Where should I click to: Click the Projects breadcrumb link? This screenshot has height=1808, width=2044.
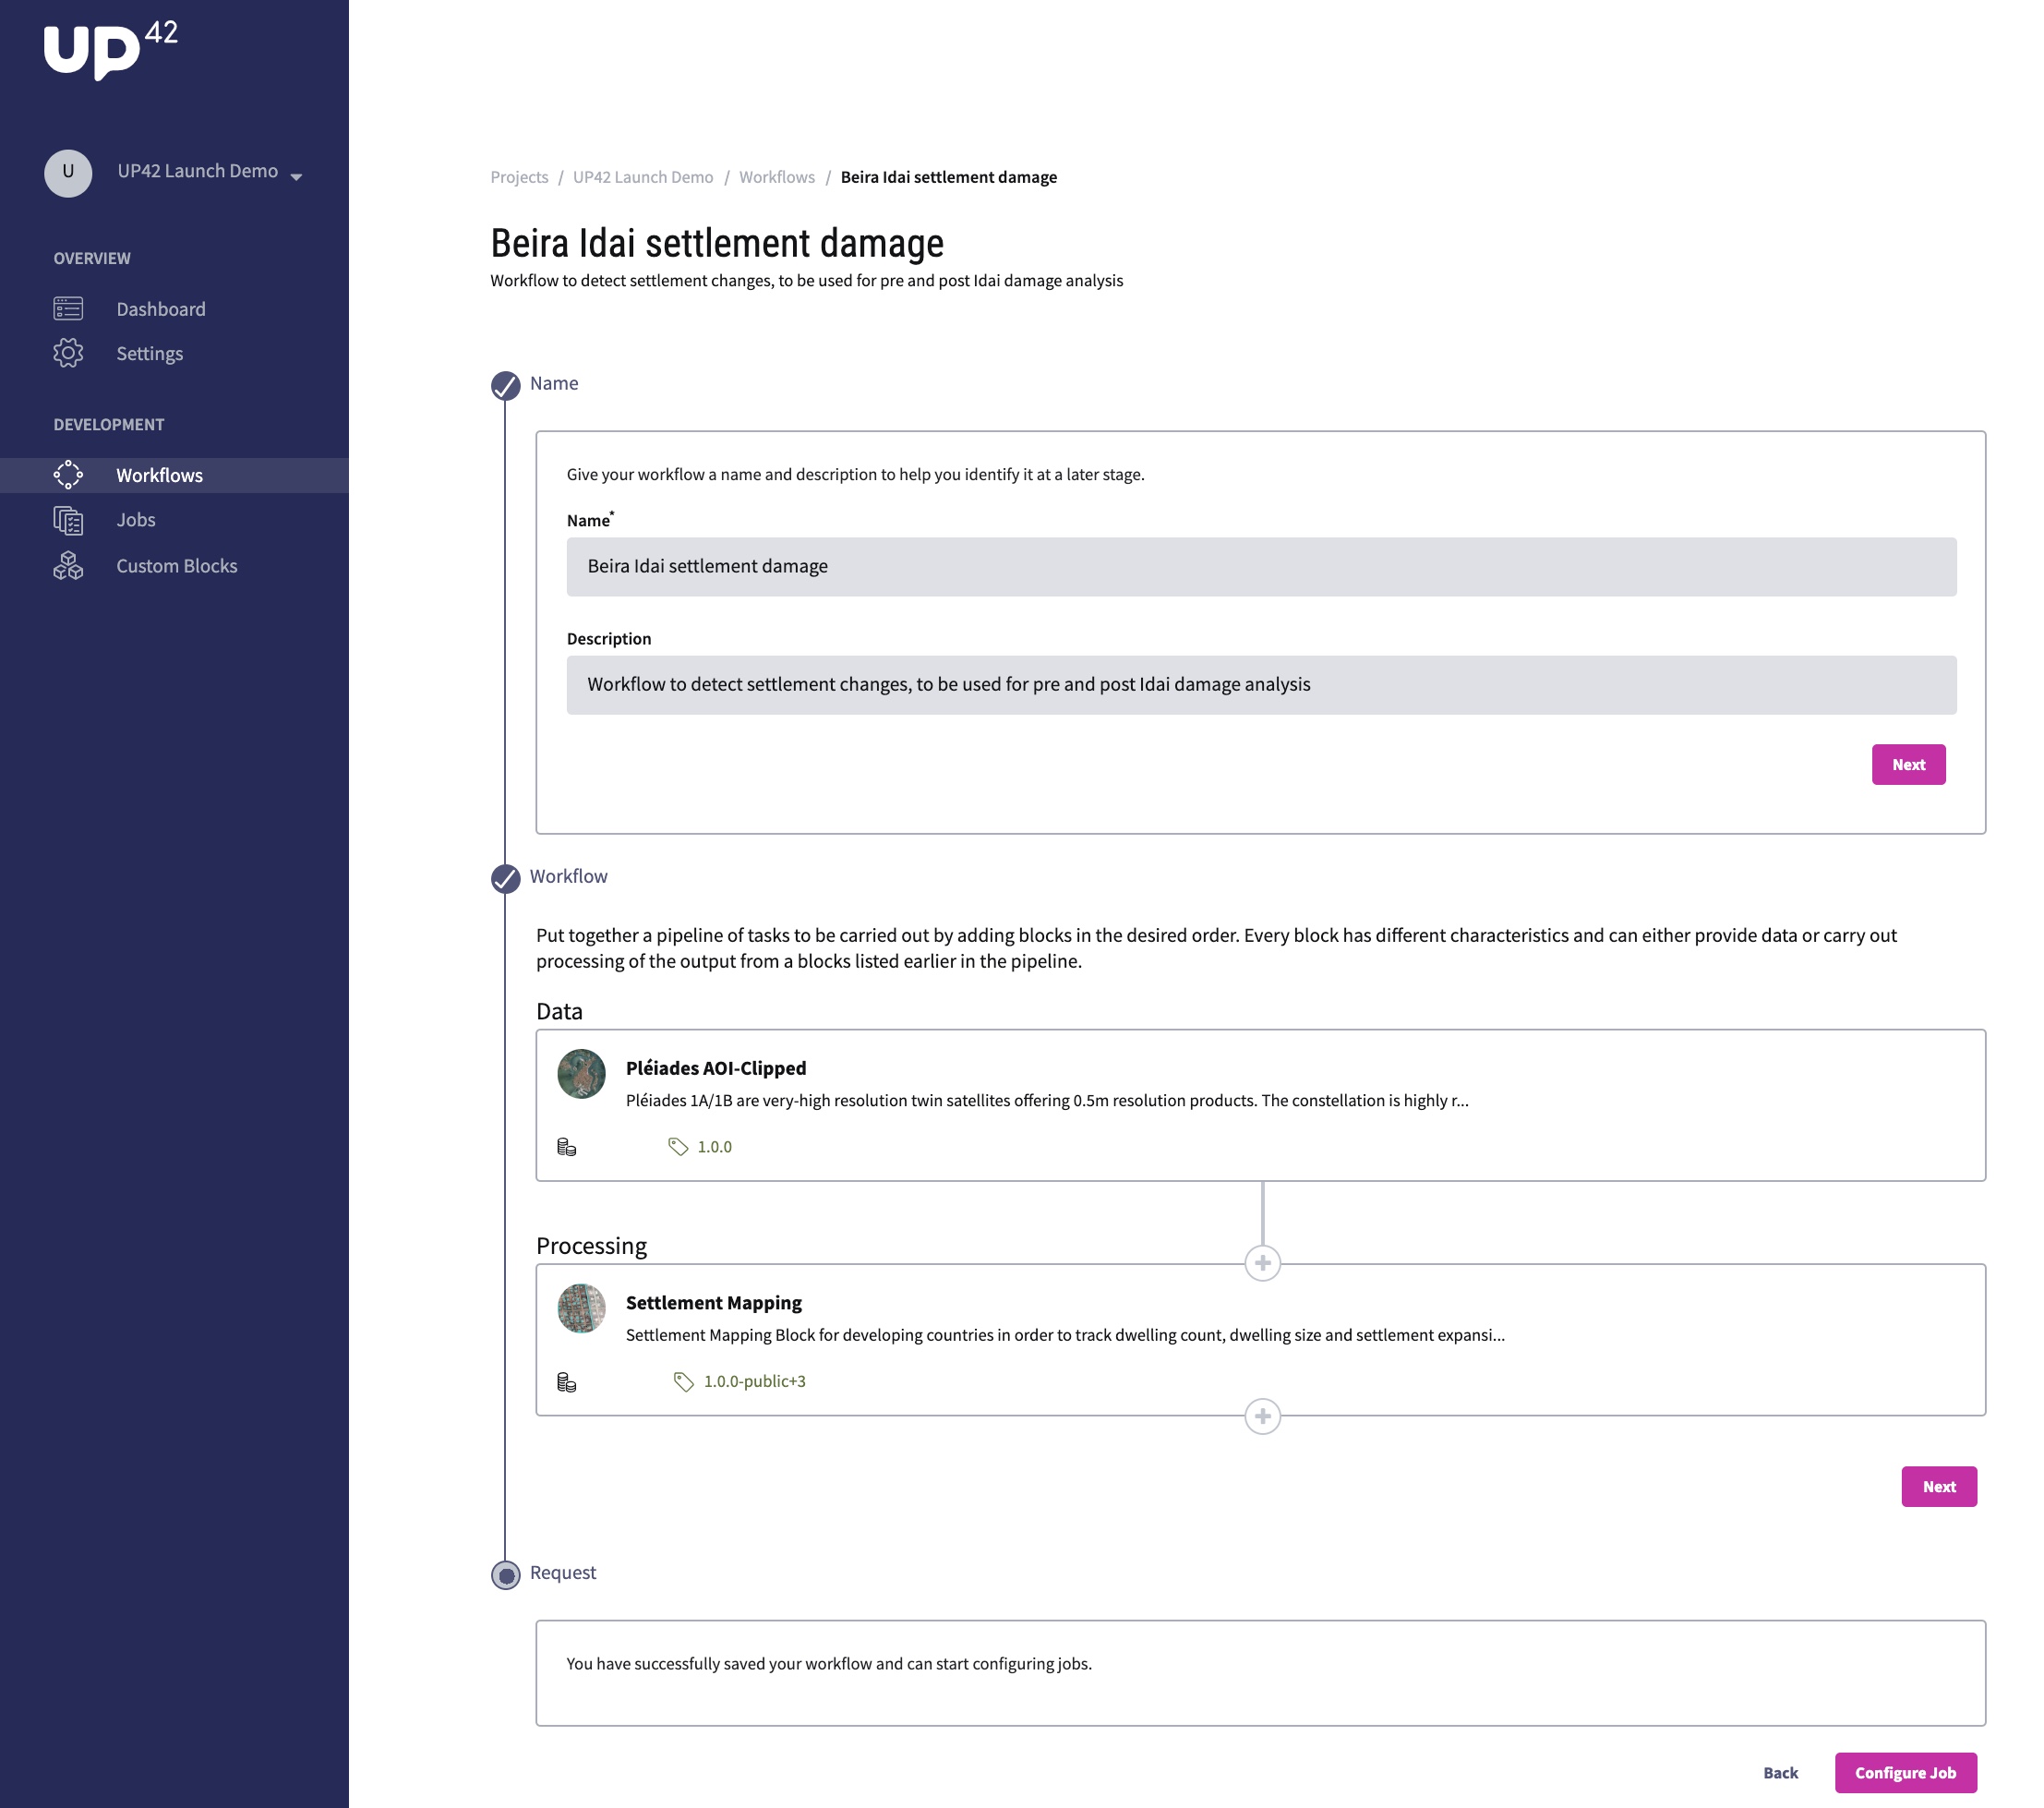519,177
